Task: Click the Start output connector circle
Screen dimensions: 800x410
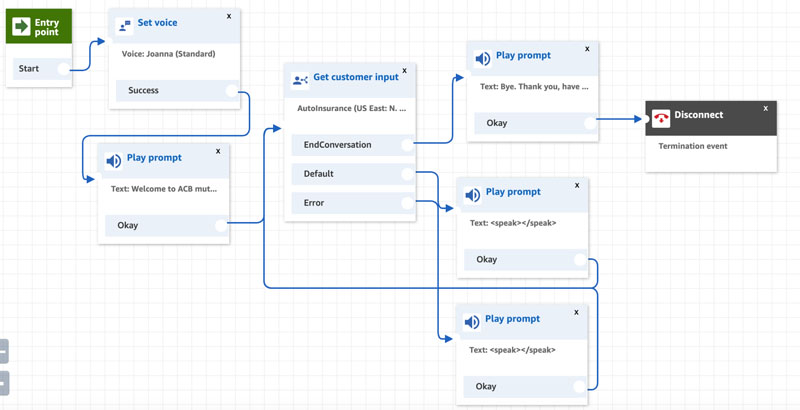Action: pos(63,69)
